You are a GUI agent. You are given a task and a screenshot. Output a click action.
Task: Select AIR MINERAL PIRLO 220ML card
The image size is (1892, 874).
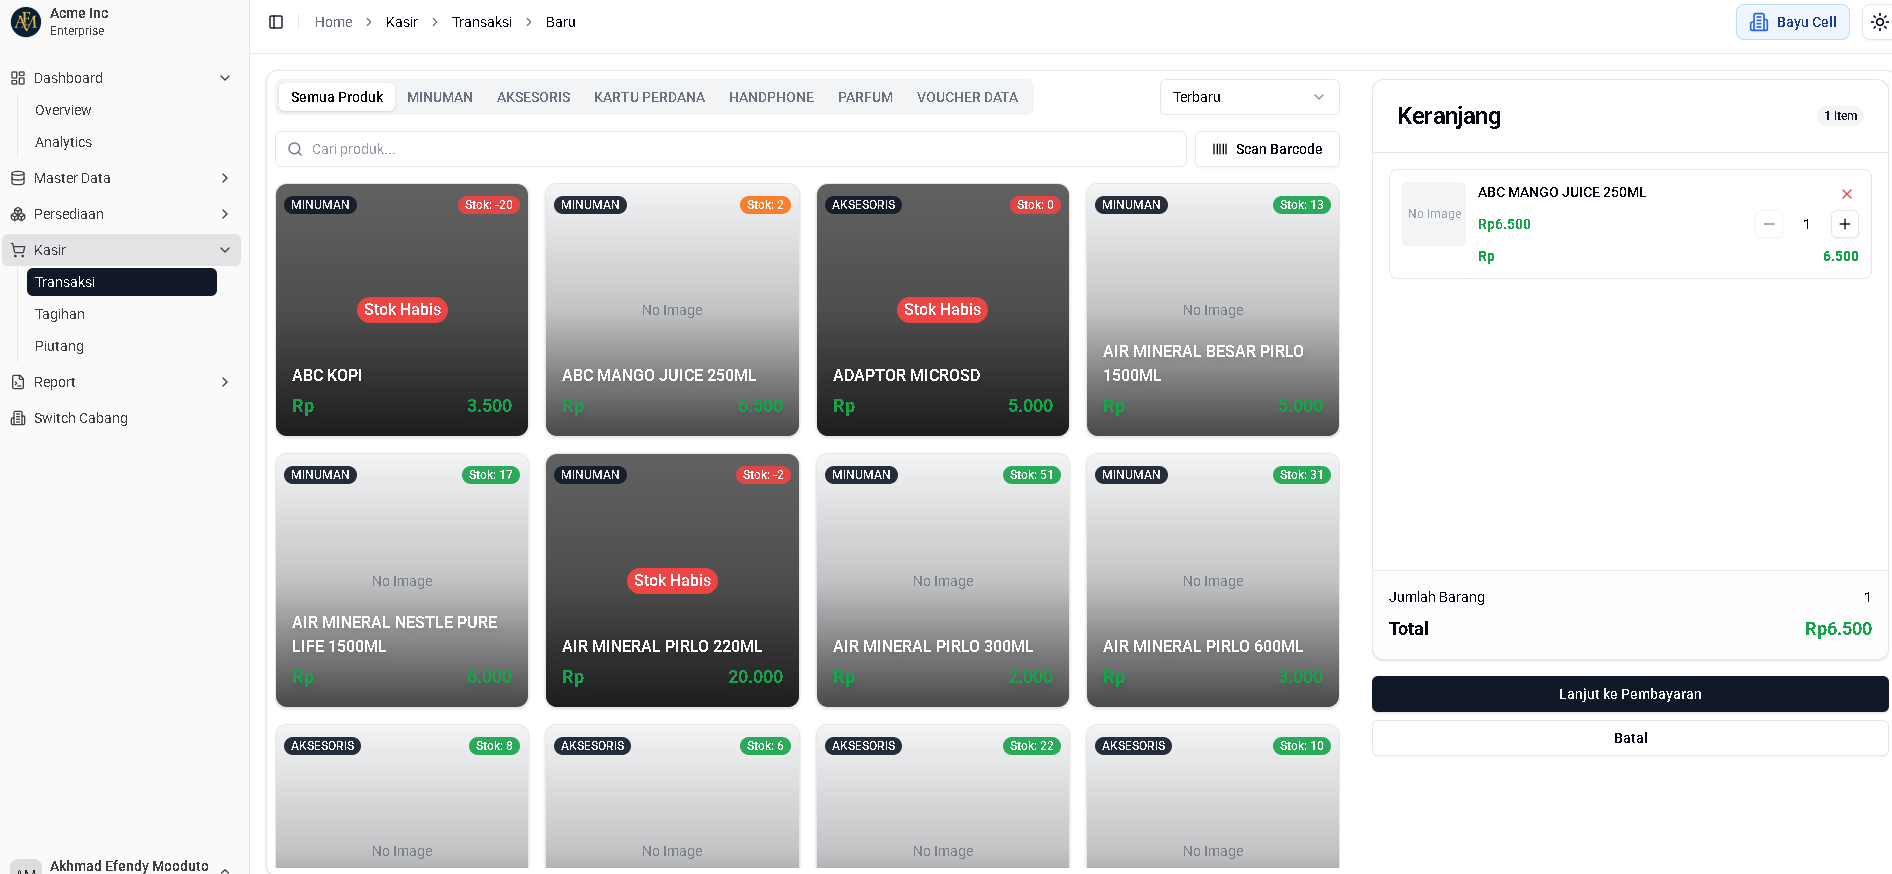pyautogui.click(x=672, y=580)
